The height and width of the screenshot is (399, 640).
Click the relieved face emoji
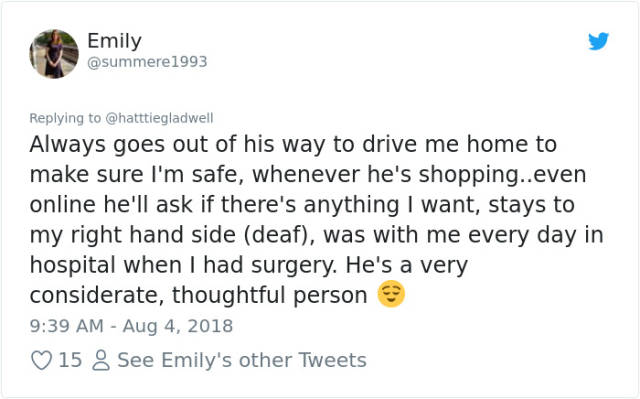click(391, 294)
